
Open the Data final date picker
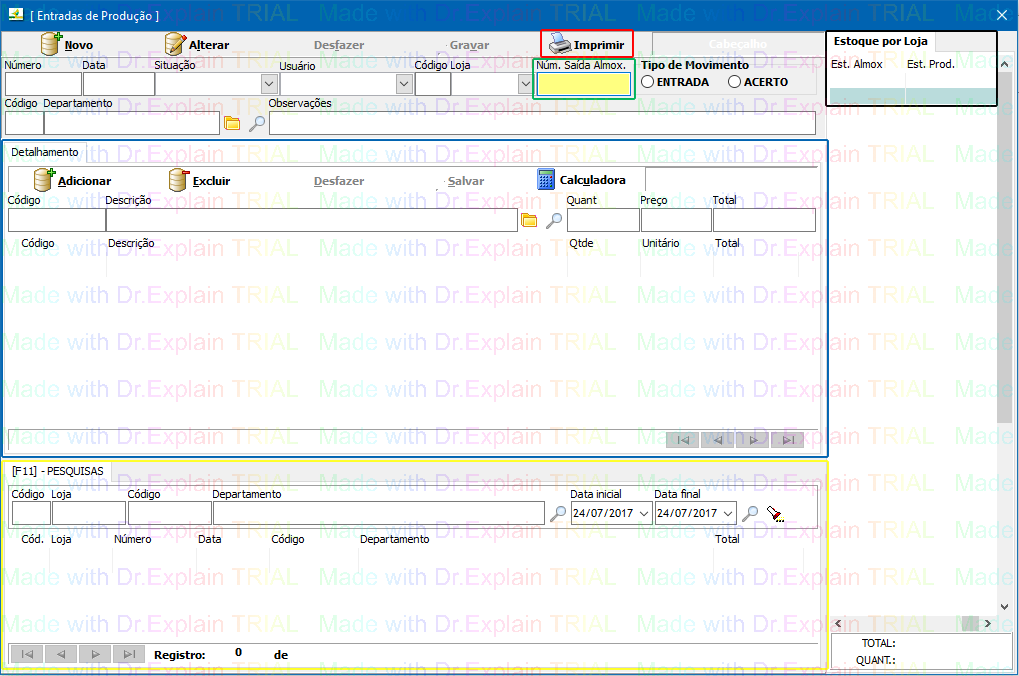coord(729,513)
